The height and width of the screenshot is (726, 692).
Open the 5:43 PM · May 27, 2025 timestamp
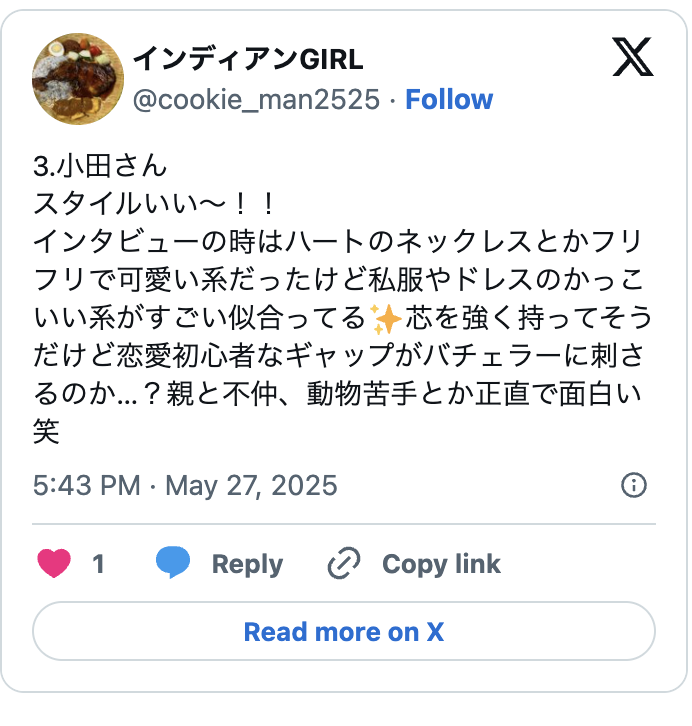coord(185,486)
